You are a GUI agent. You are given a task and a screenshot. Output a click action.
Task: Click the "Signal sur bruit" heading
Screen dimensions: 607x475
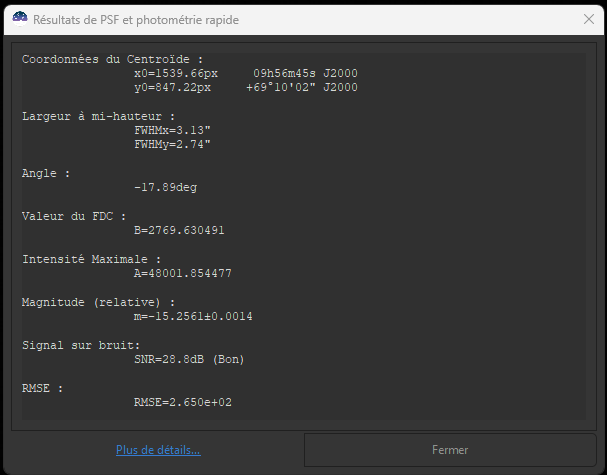(x=81, y=345)
